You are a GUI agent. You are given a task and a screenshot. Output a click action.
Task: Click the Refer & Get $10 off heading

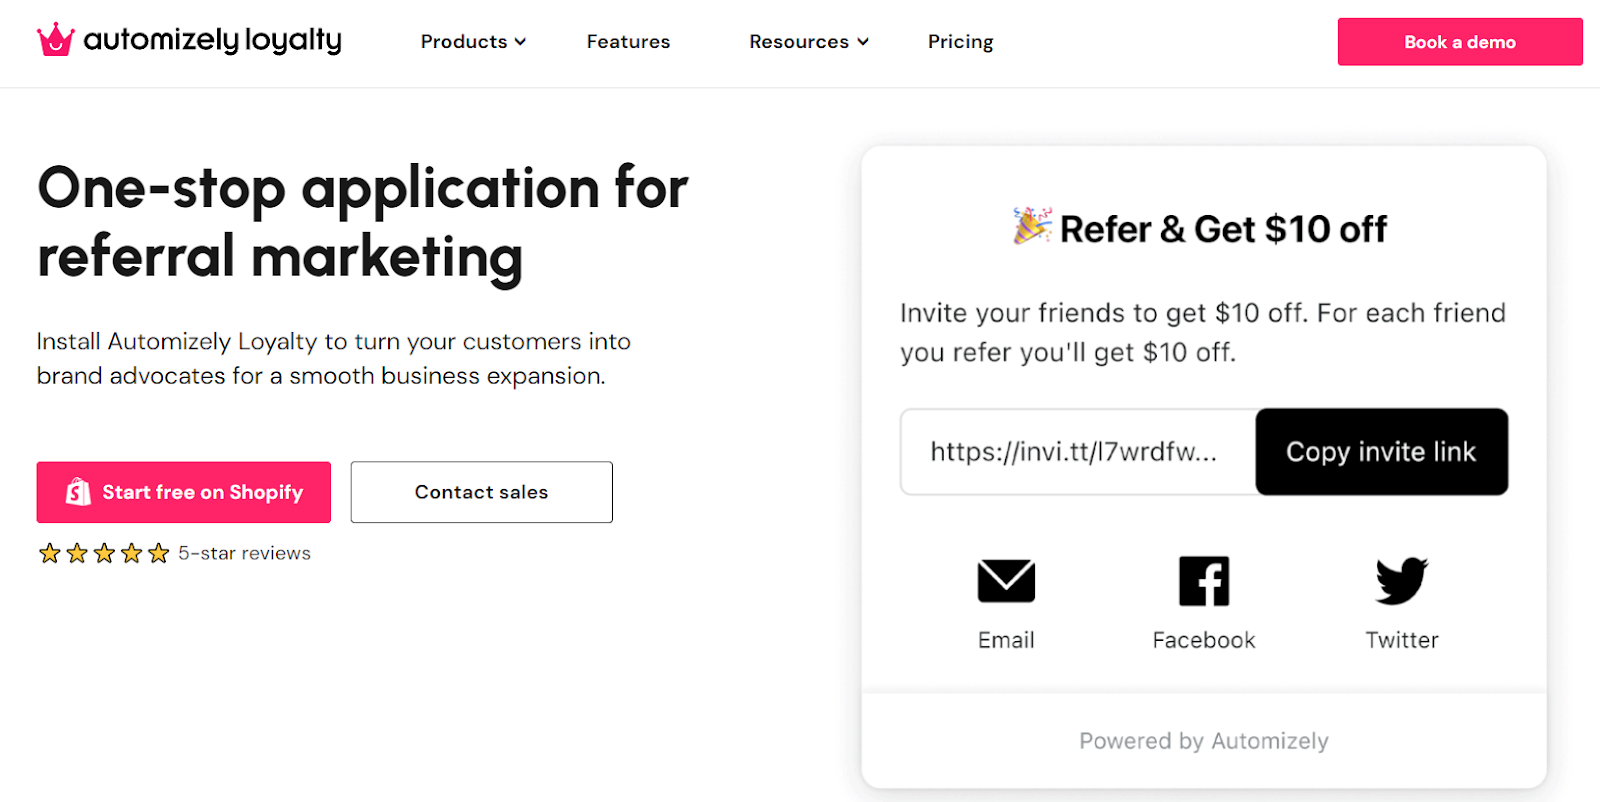tap(1222, 229)
